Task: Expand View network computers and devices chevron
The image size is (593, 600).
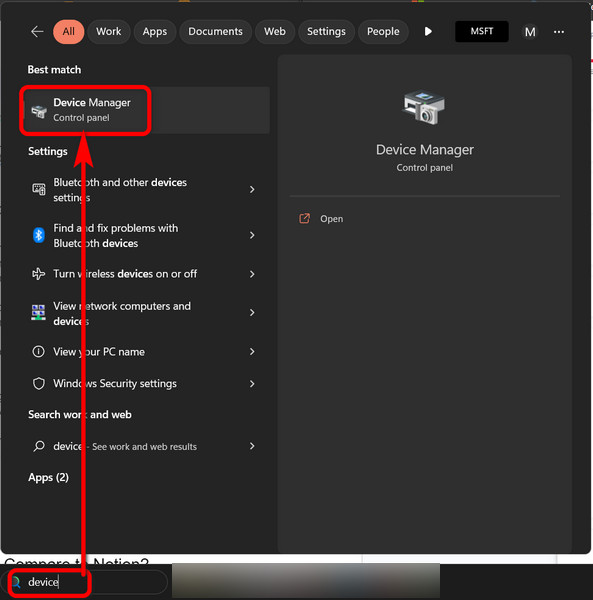Action: coord(252,313)
